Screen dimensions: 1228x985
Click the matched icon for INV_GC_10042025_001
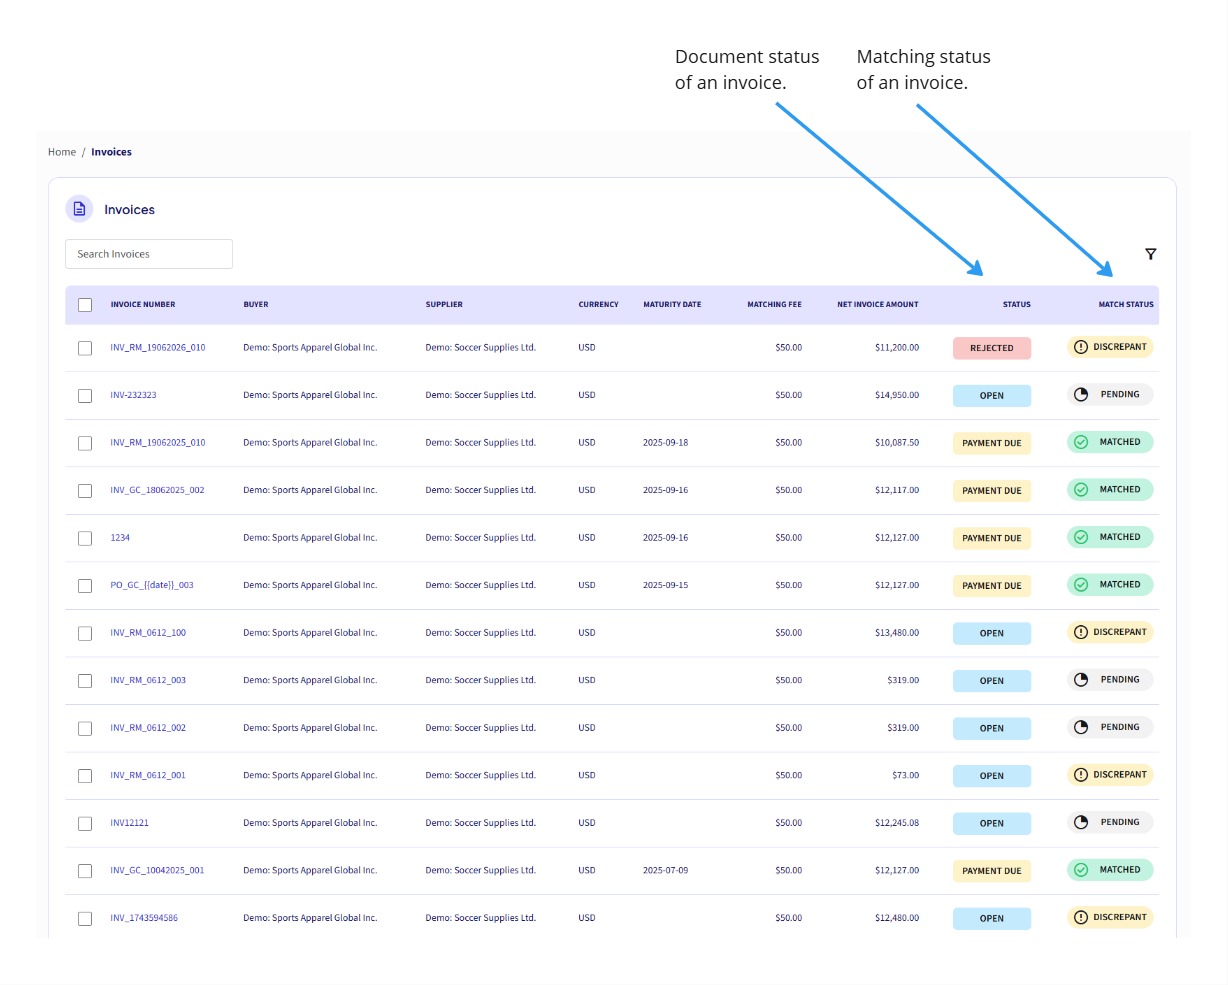1081,870
